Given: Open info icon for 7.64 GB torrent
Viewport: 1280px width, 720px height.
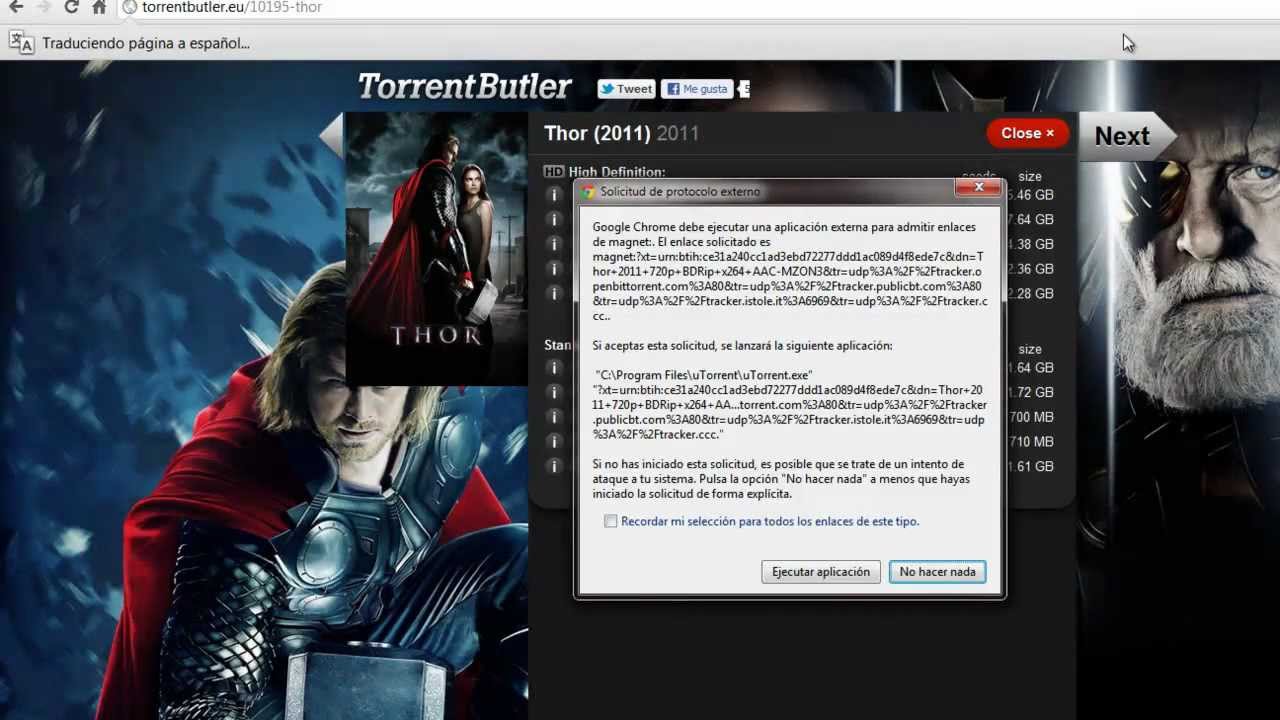Looking at the screenshot, I should point(553,219).
